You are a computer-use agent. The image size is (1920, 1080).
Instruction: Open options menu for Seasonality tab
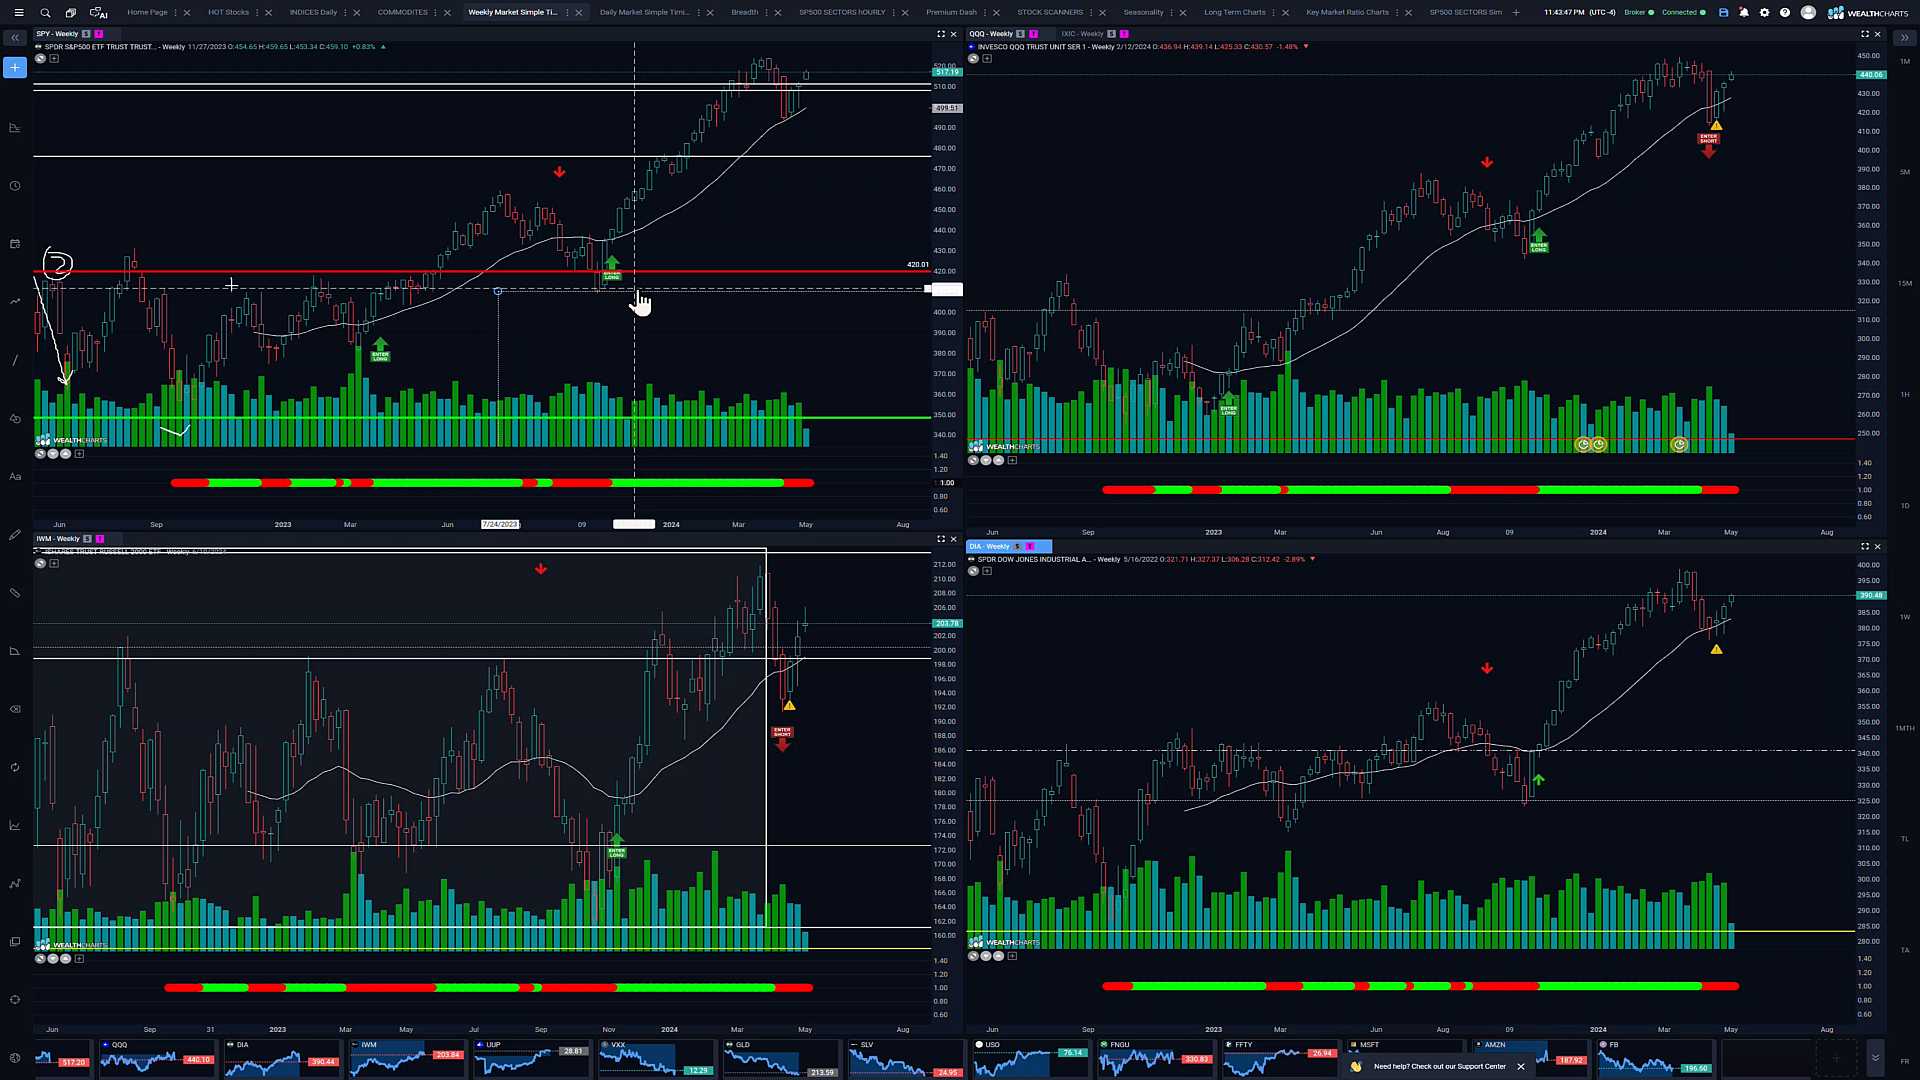click(x=1173, y=13)
